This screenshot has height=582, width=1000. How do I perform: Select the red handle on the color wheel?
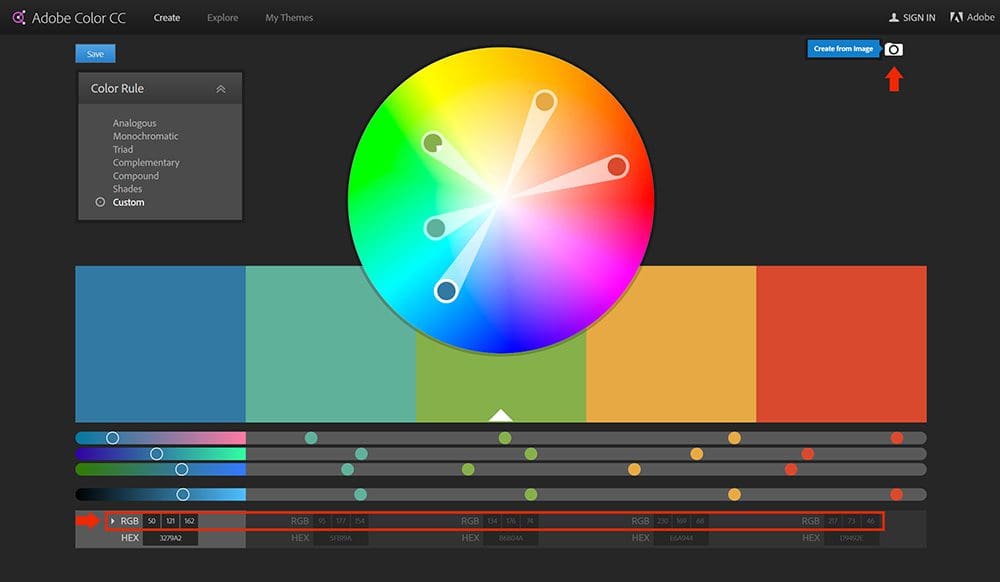click(617, 166)
